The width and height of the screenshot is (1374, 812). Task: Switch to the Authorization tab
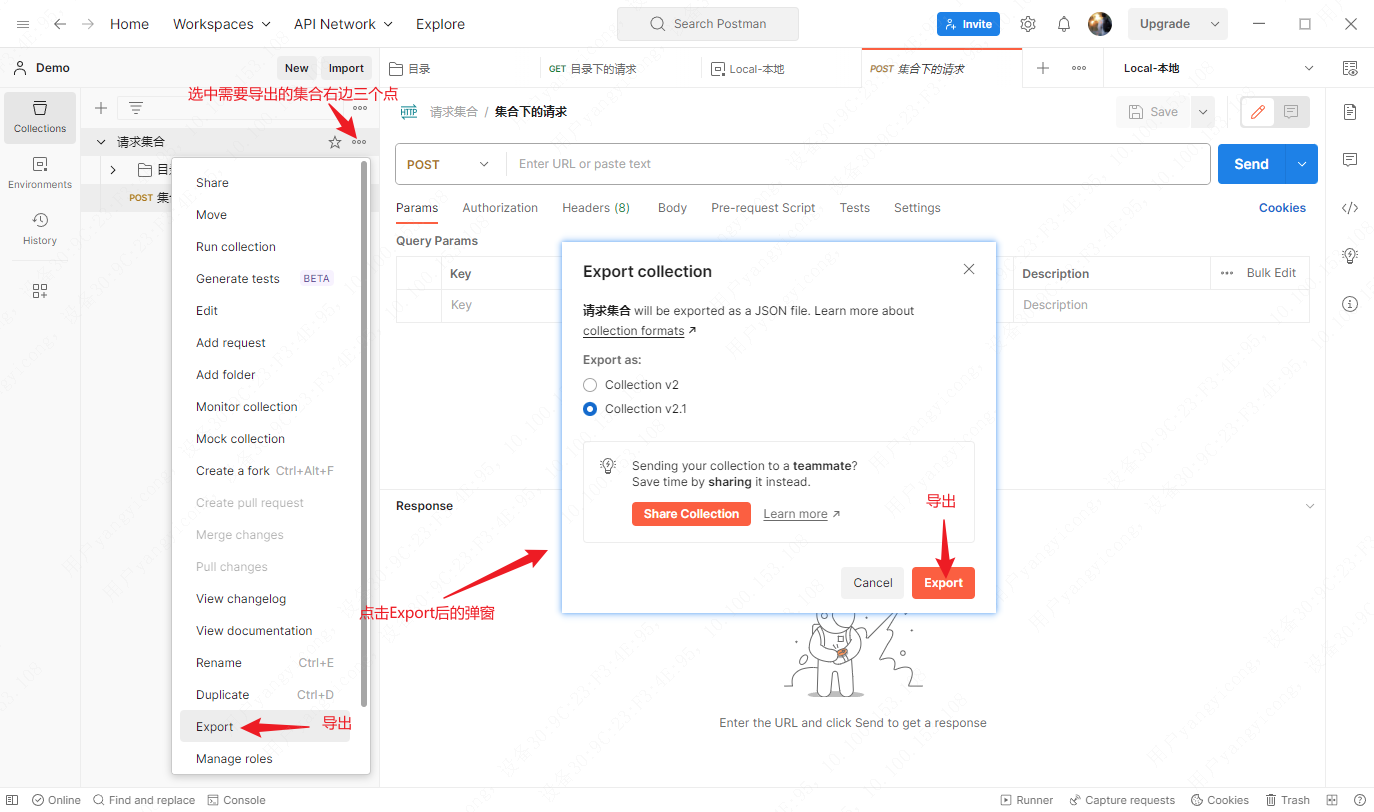(x=500, y=208)
